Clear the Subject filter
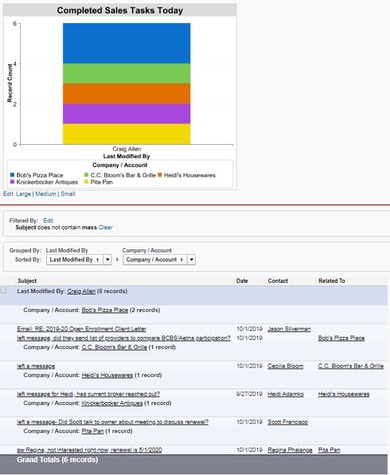The width and height of the screenshot is (390, 475). point(106,227)
